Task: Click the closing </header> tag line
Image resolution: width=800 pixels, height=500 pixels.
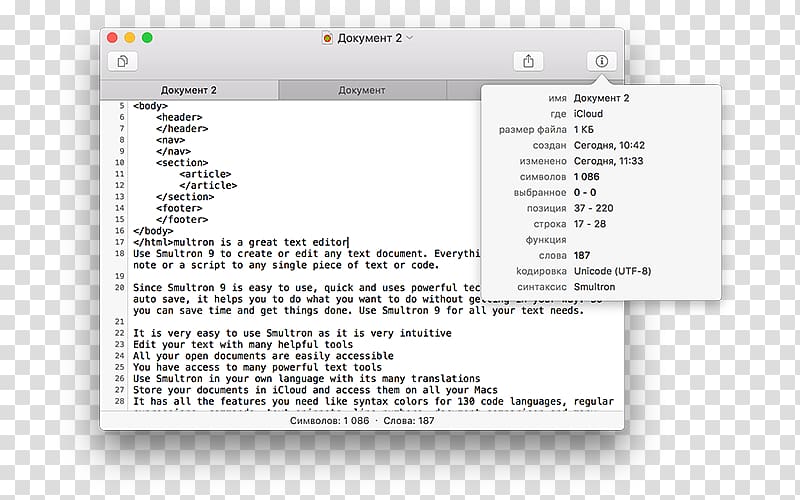Action: pos(182,129)
